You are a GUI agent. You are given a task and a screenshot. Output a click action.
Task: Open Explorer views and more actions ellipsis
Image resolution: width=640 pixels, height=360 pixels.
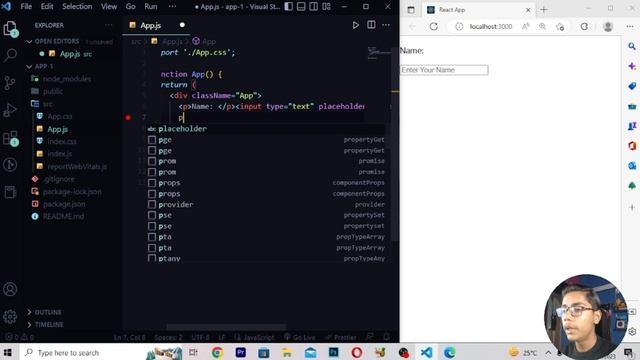[109, 25]
